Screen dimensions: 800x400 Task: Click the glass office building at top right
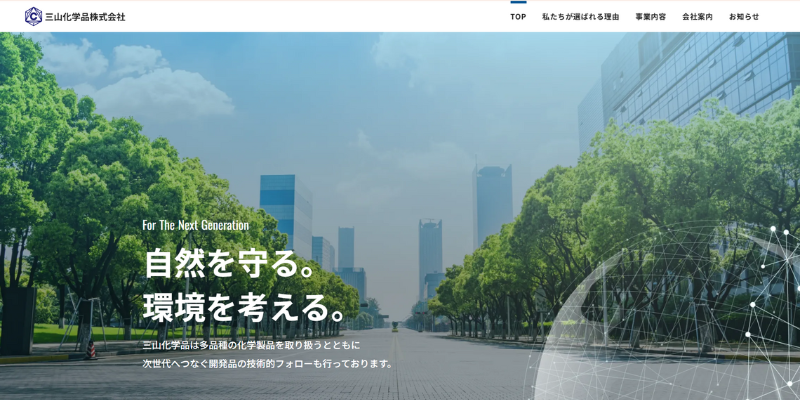pyautogui.click(x=690, y=80)
